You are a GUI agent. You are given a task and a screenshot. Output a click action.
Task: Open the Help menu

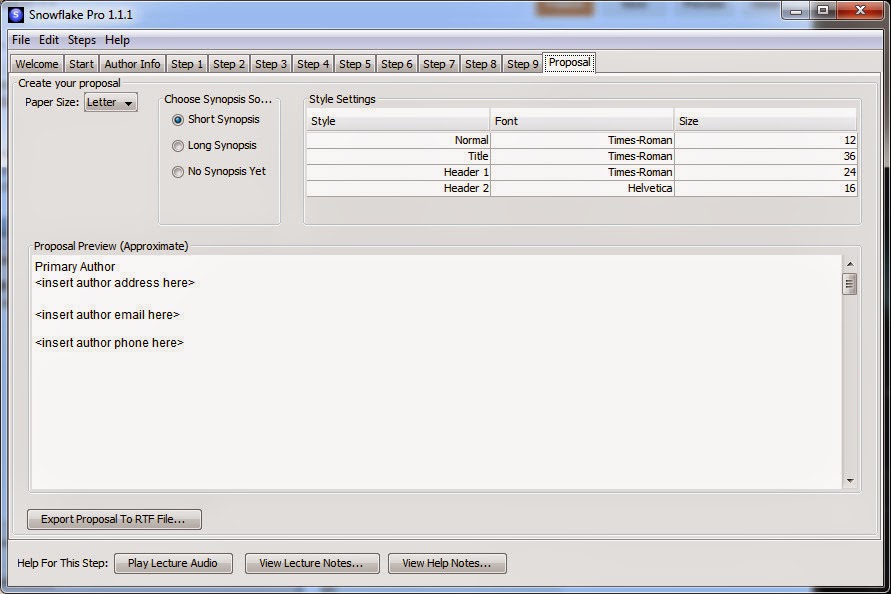[117, 40]
